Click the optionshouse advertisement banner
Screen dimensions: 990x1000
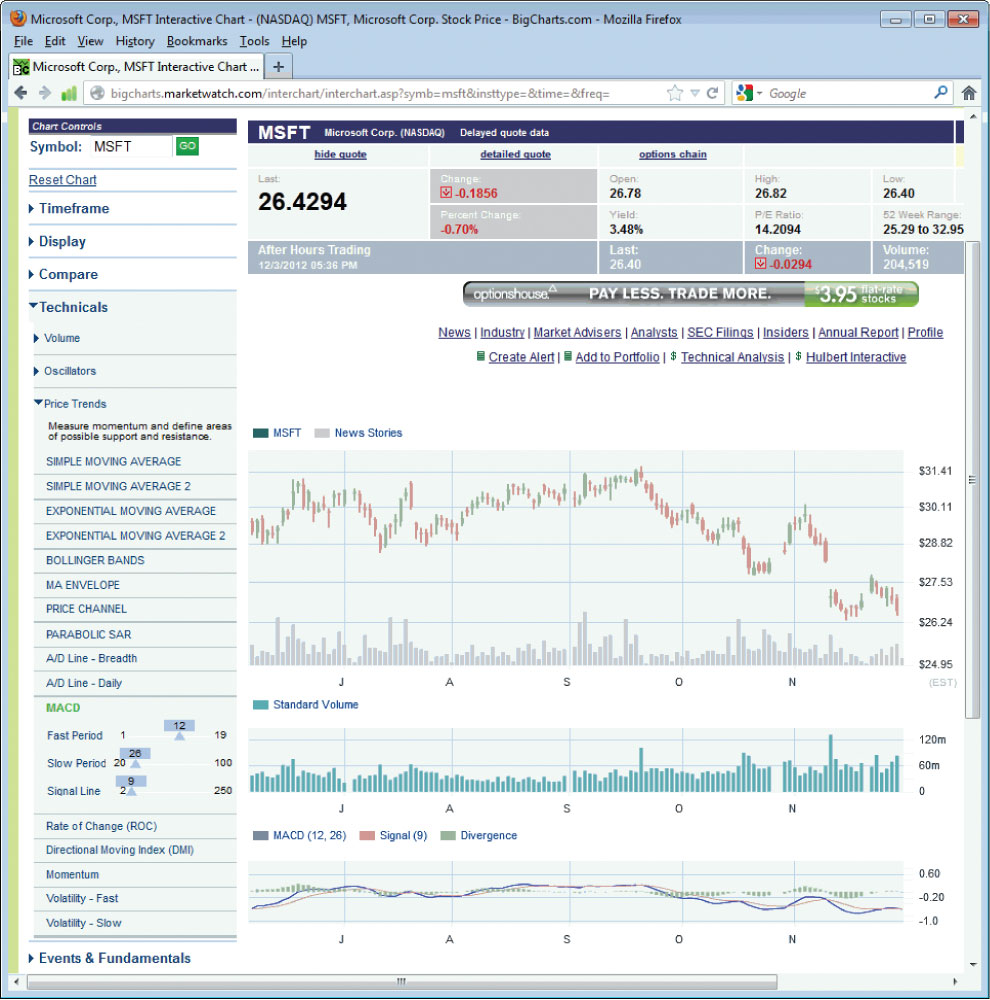[x=690, y=293]
